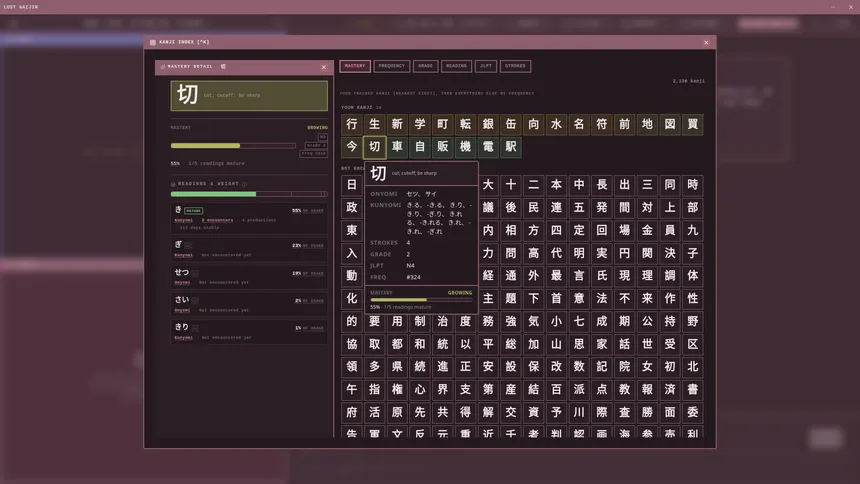Select the 委 kanji tile
Screen dimensions: 860x484
point(693,412)
